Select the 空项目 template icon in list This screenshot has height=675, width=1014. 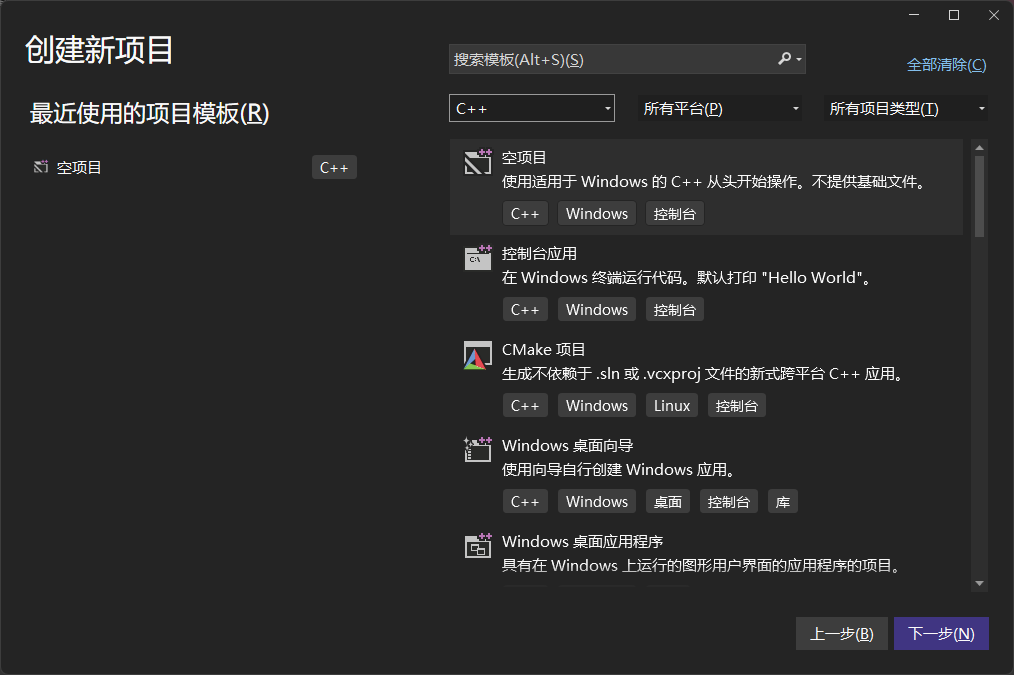click(478, 162)
